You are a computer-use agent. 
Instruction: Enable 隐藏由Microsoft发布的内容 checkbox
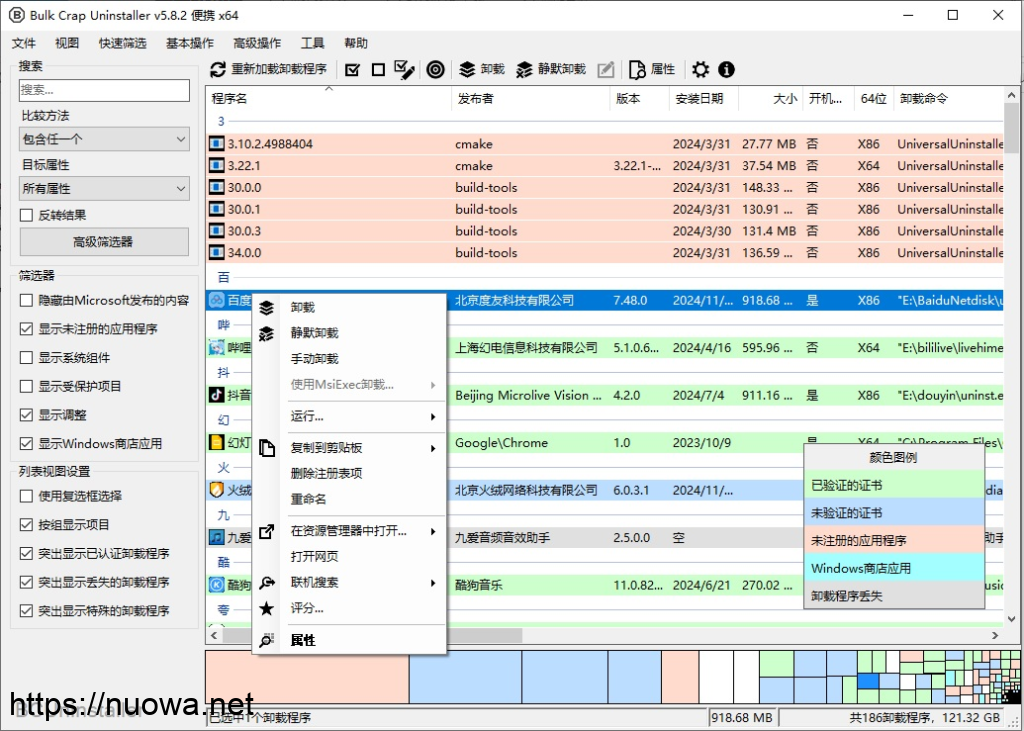[27, 300]
